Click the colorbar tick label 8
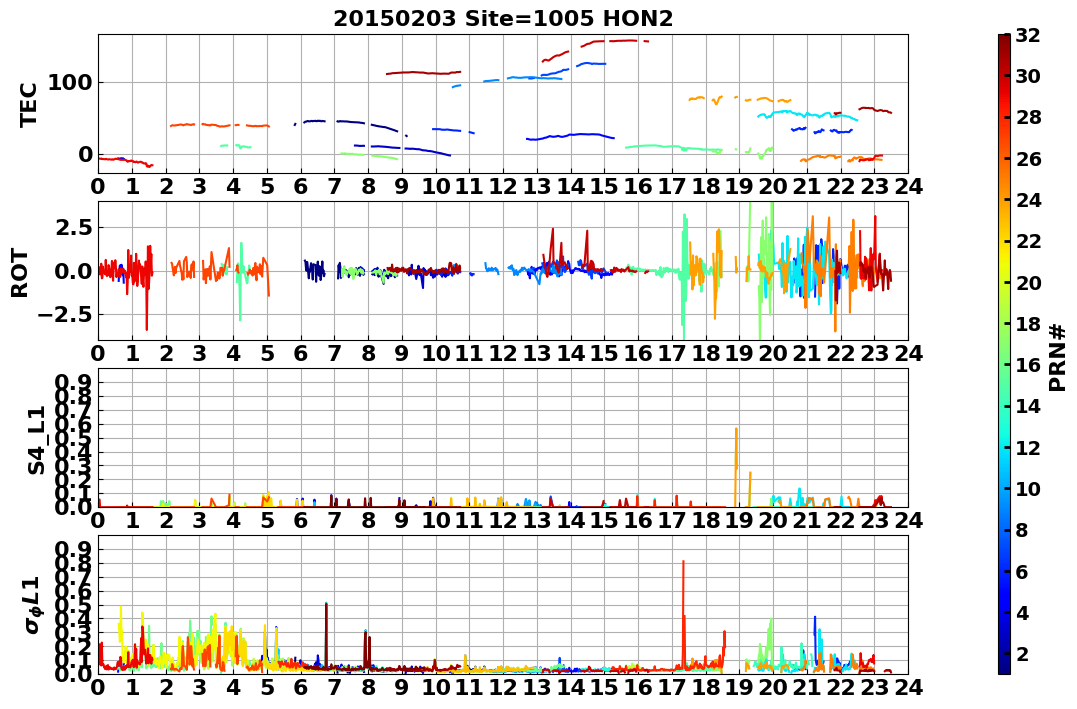The image size is (1077, 709). (x=1023, y=530)
